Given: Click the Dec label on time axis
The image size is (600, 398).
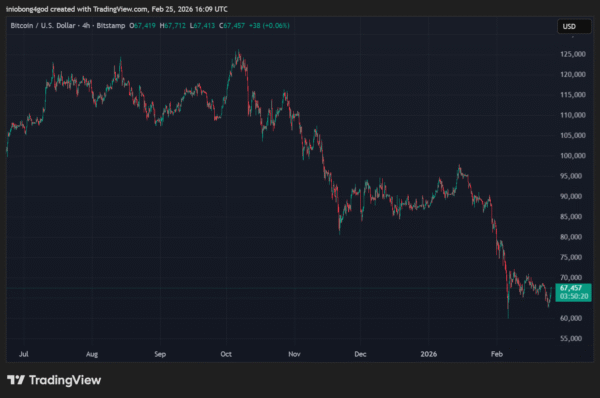Looking at the screenshot, I should click(x=360, y=354).
